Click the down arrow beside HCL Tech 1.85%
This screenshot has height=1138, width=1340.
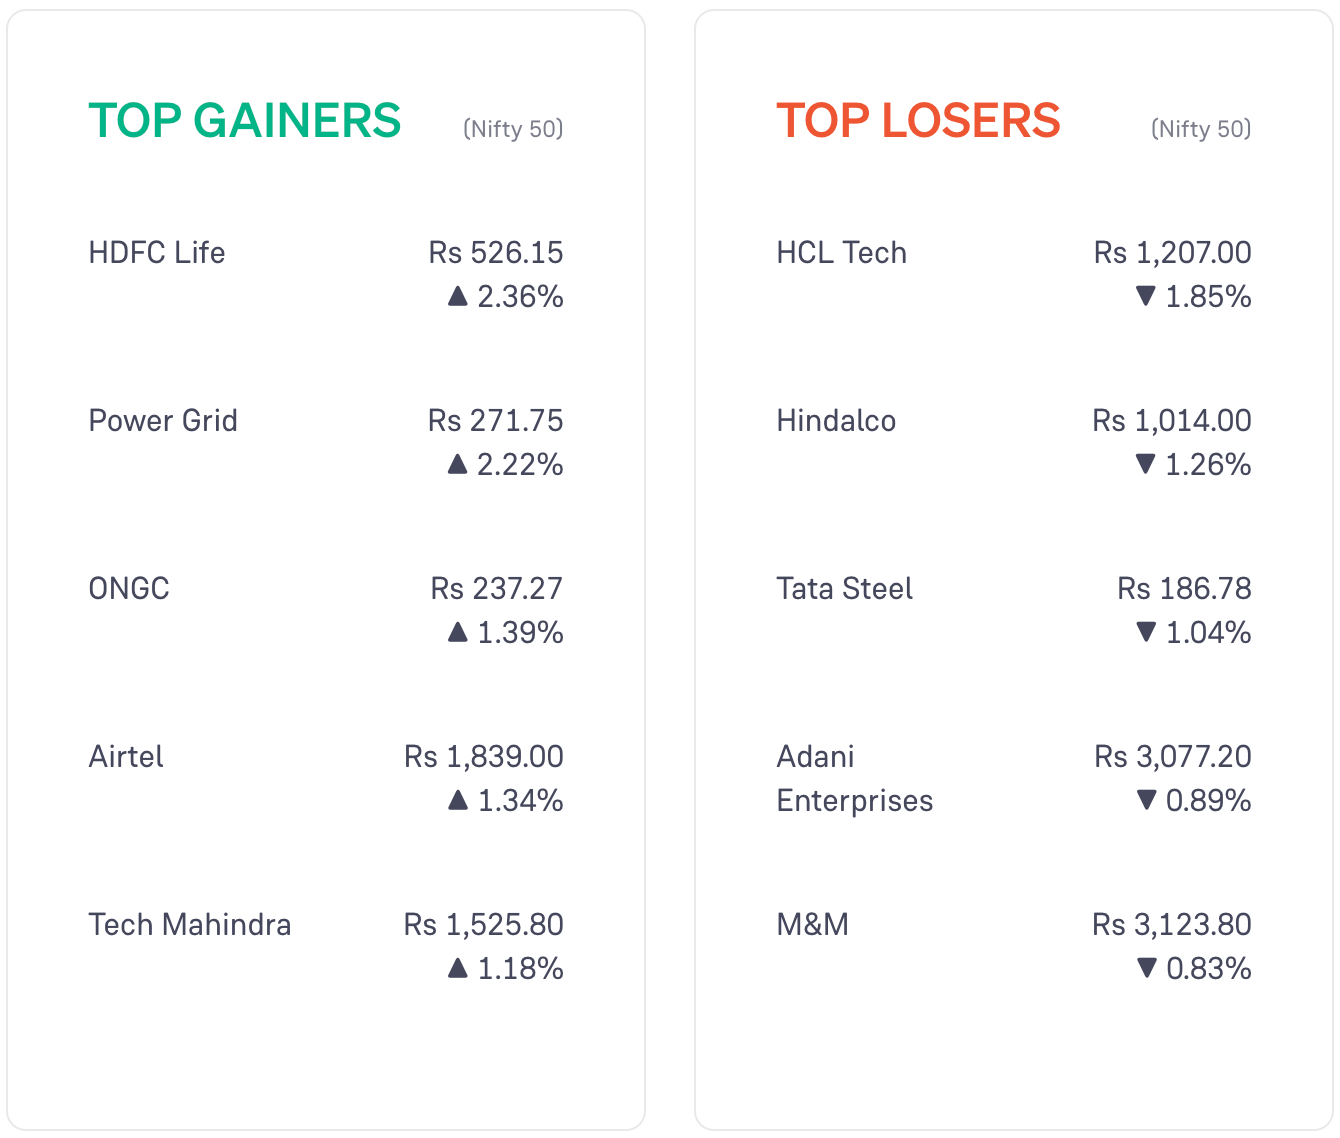coord(1146,296)
